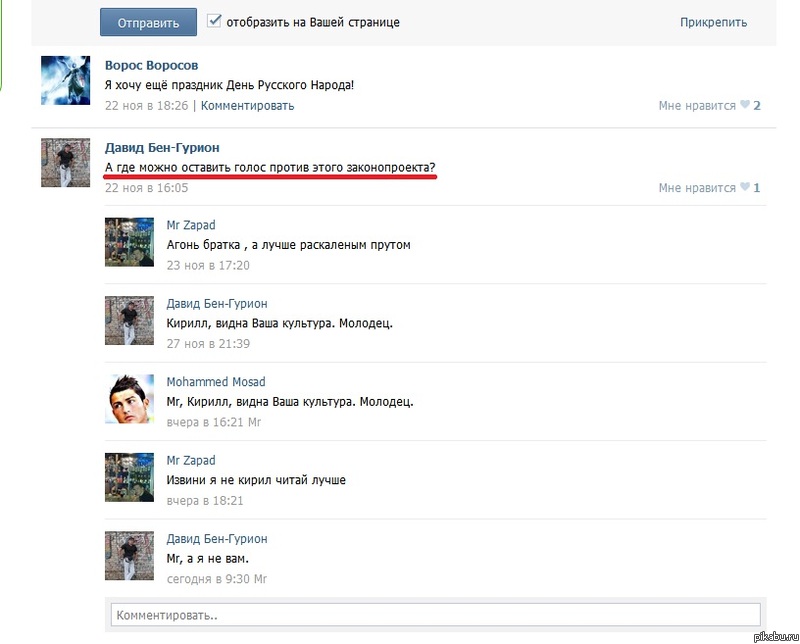Image resolution: width=800 pixels, height=644 pixels.
Task: Click Мне нравится on Ворос Воросов post
Action: click(697, 106)
